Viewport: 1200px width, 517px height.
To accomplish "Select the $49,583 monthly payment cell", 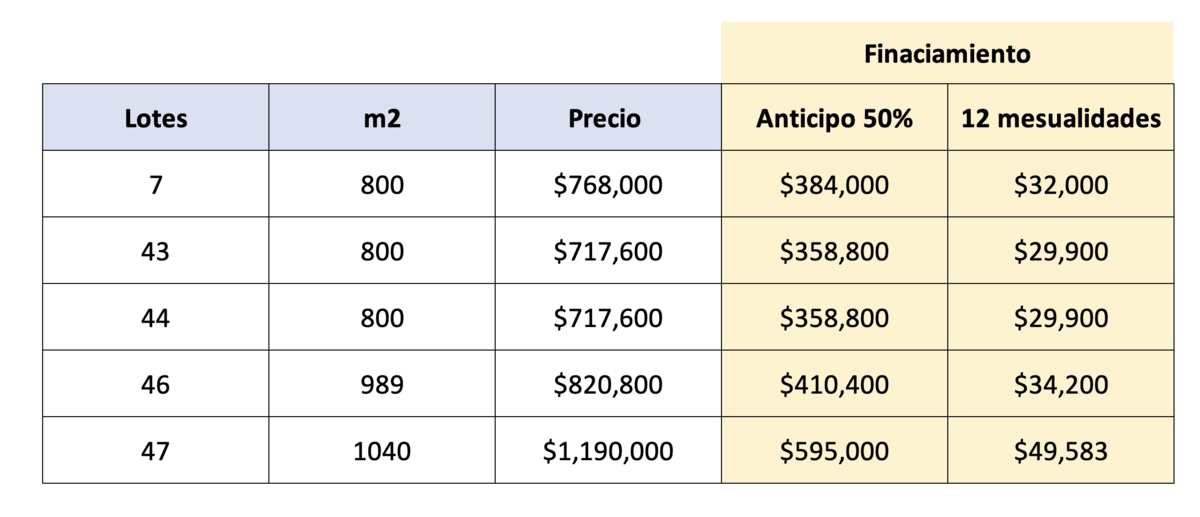I will pos(1061,451).
